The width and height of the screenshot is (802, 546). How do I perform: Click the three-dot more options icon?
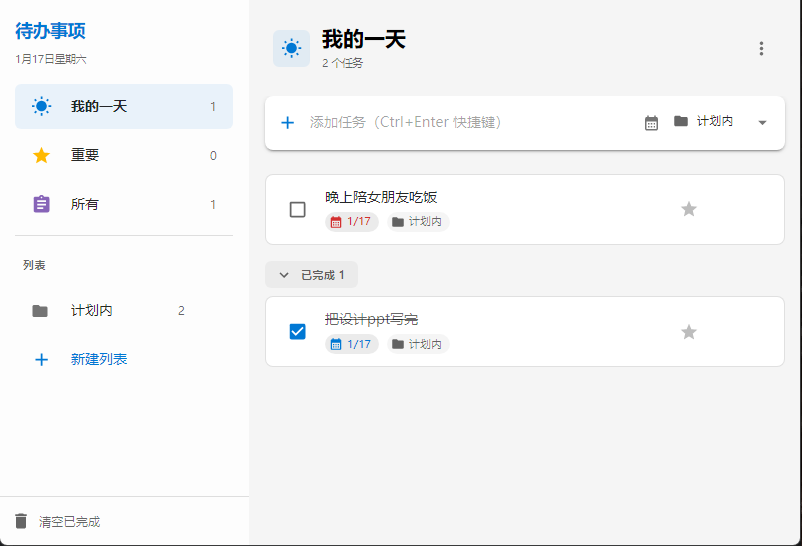pyautogui.click(x=761, y=49)
